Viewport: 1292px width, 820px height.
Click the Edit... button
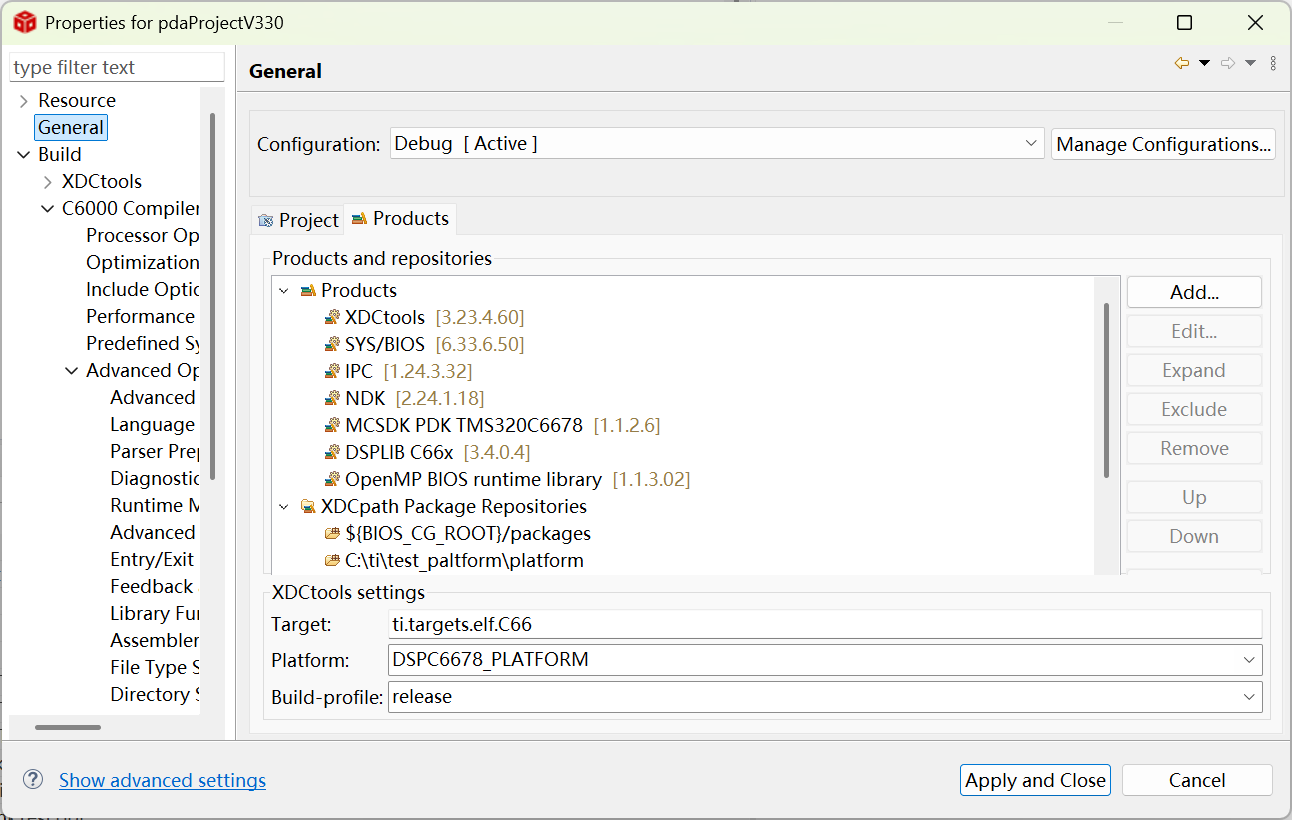[x=1194, y=331]
